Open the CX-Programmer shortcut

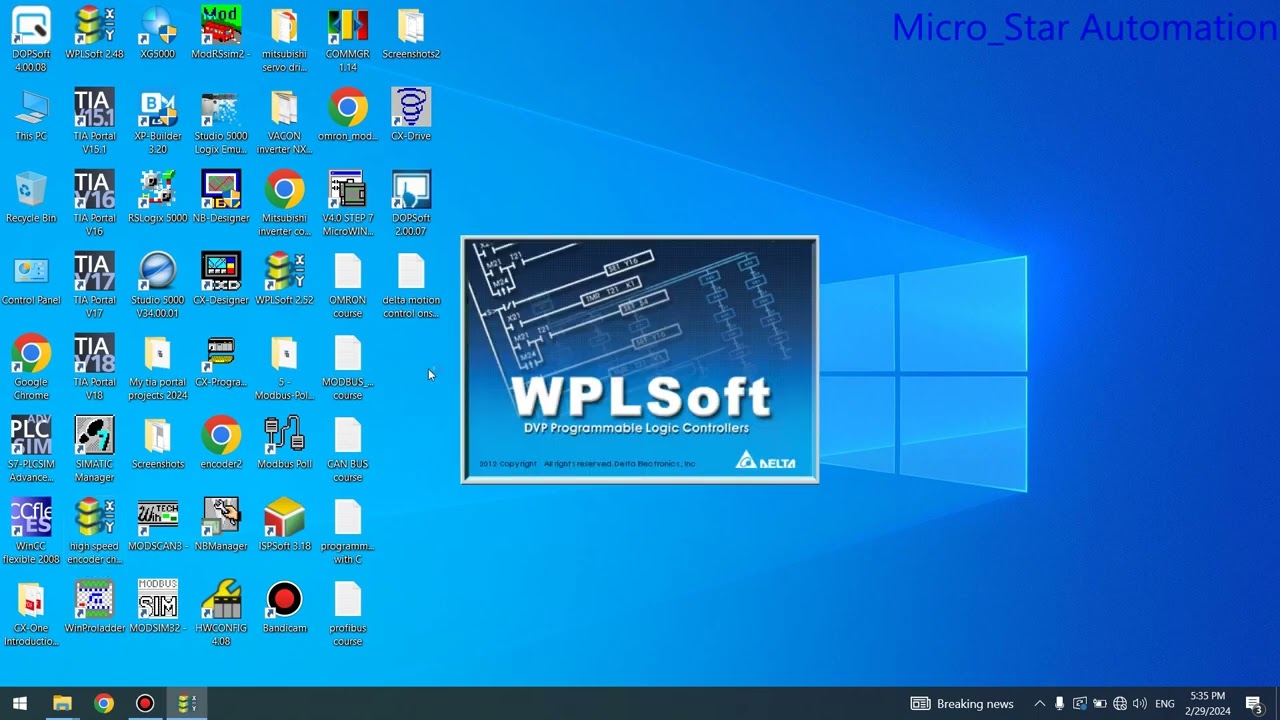click(221, 360)
